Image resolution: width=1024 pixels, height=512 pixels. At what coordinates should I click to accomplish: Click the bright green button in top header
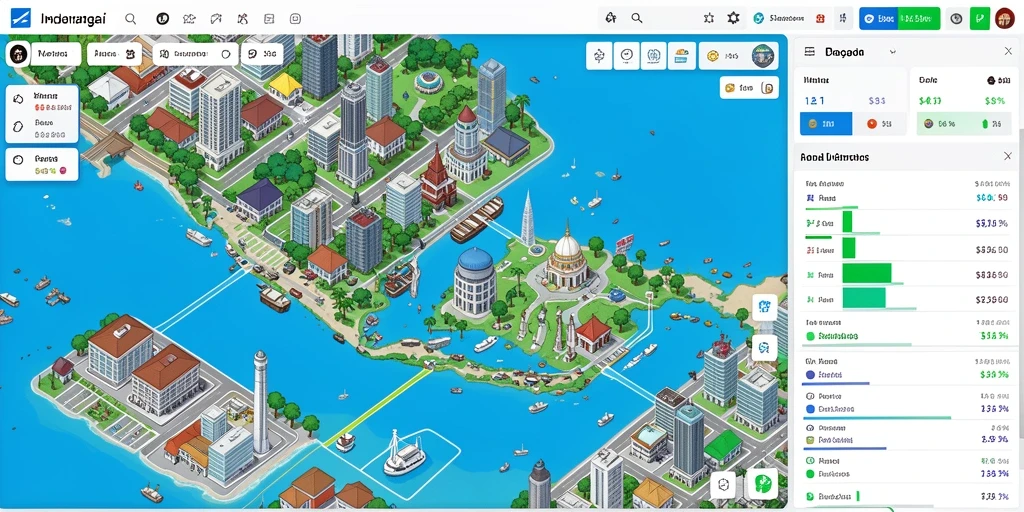point(920,18)
